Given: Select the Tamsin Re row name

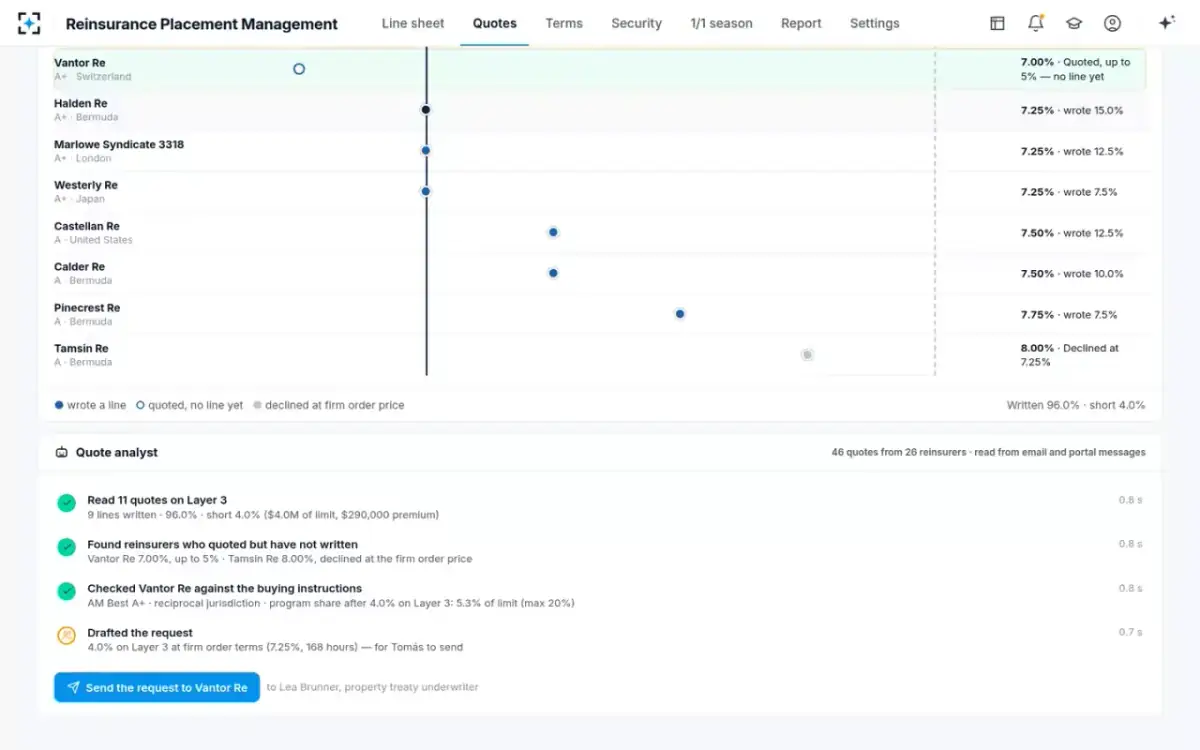Looking at the screenshot, I should (82, 348).
